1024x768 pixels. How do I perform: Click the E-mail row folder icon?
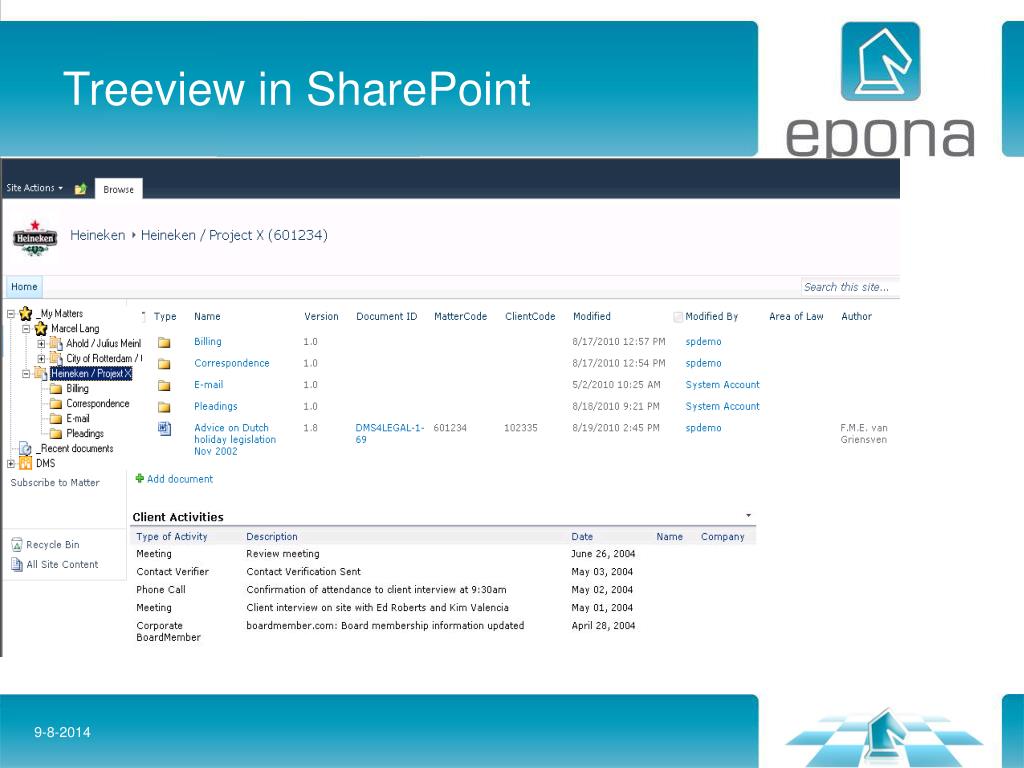pyautogui.click(x=164, y=385)
